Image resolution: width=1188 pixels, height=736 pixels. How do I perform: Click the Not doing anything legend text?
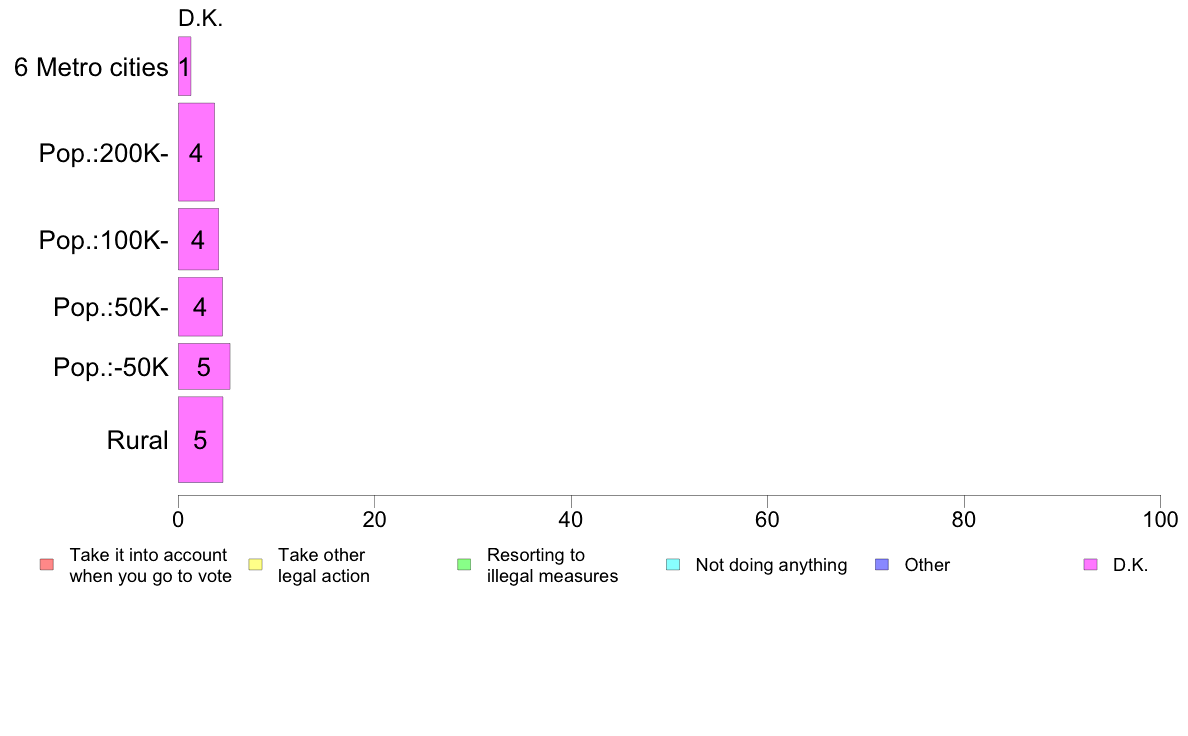(771, 565)
